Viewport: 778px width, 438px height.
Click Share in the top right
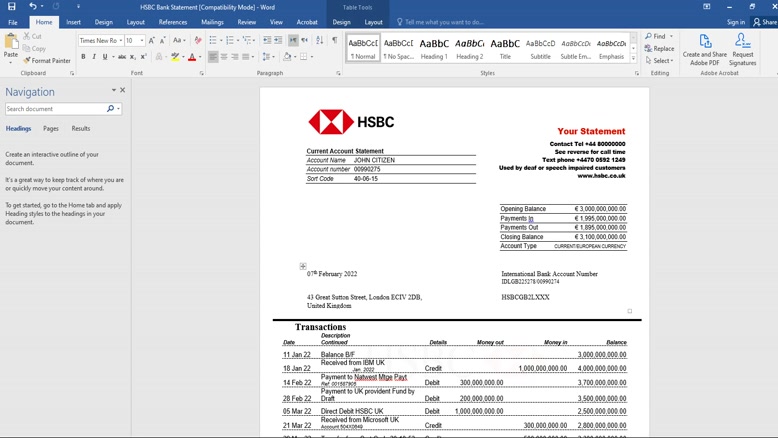764,22
